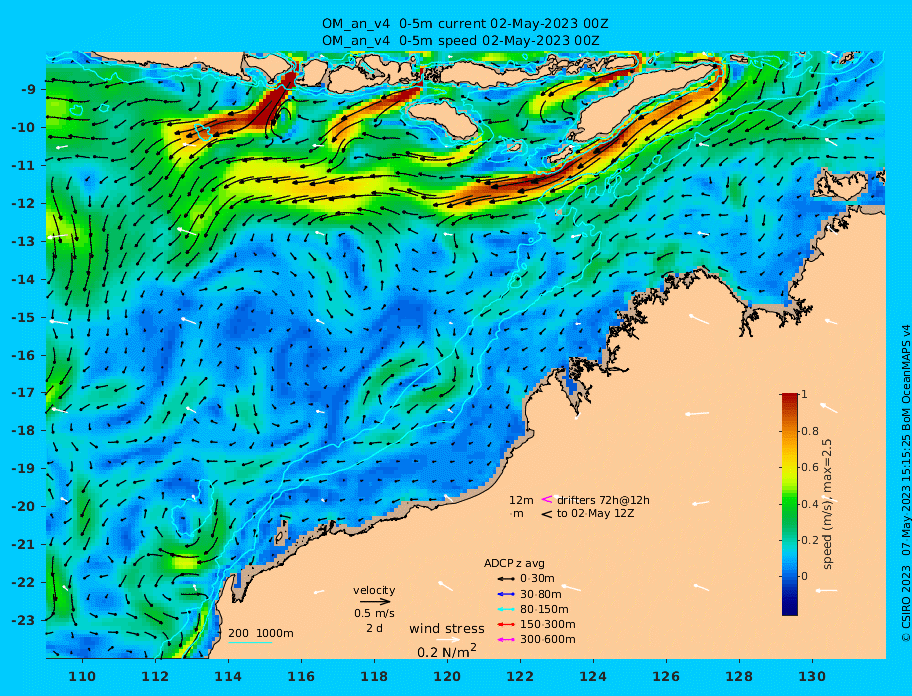Click the title line "OM_an_v4 0-5m speed 02-May-2023 00Z"
Screen dimensions: 912x696
[461, 41]
